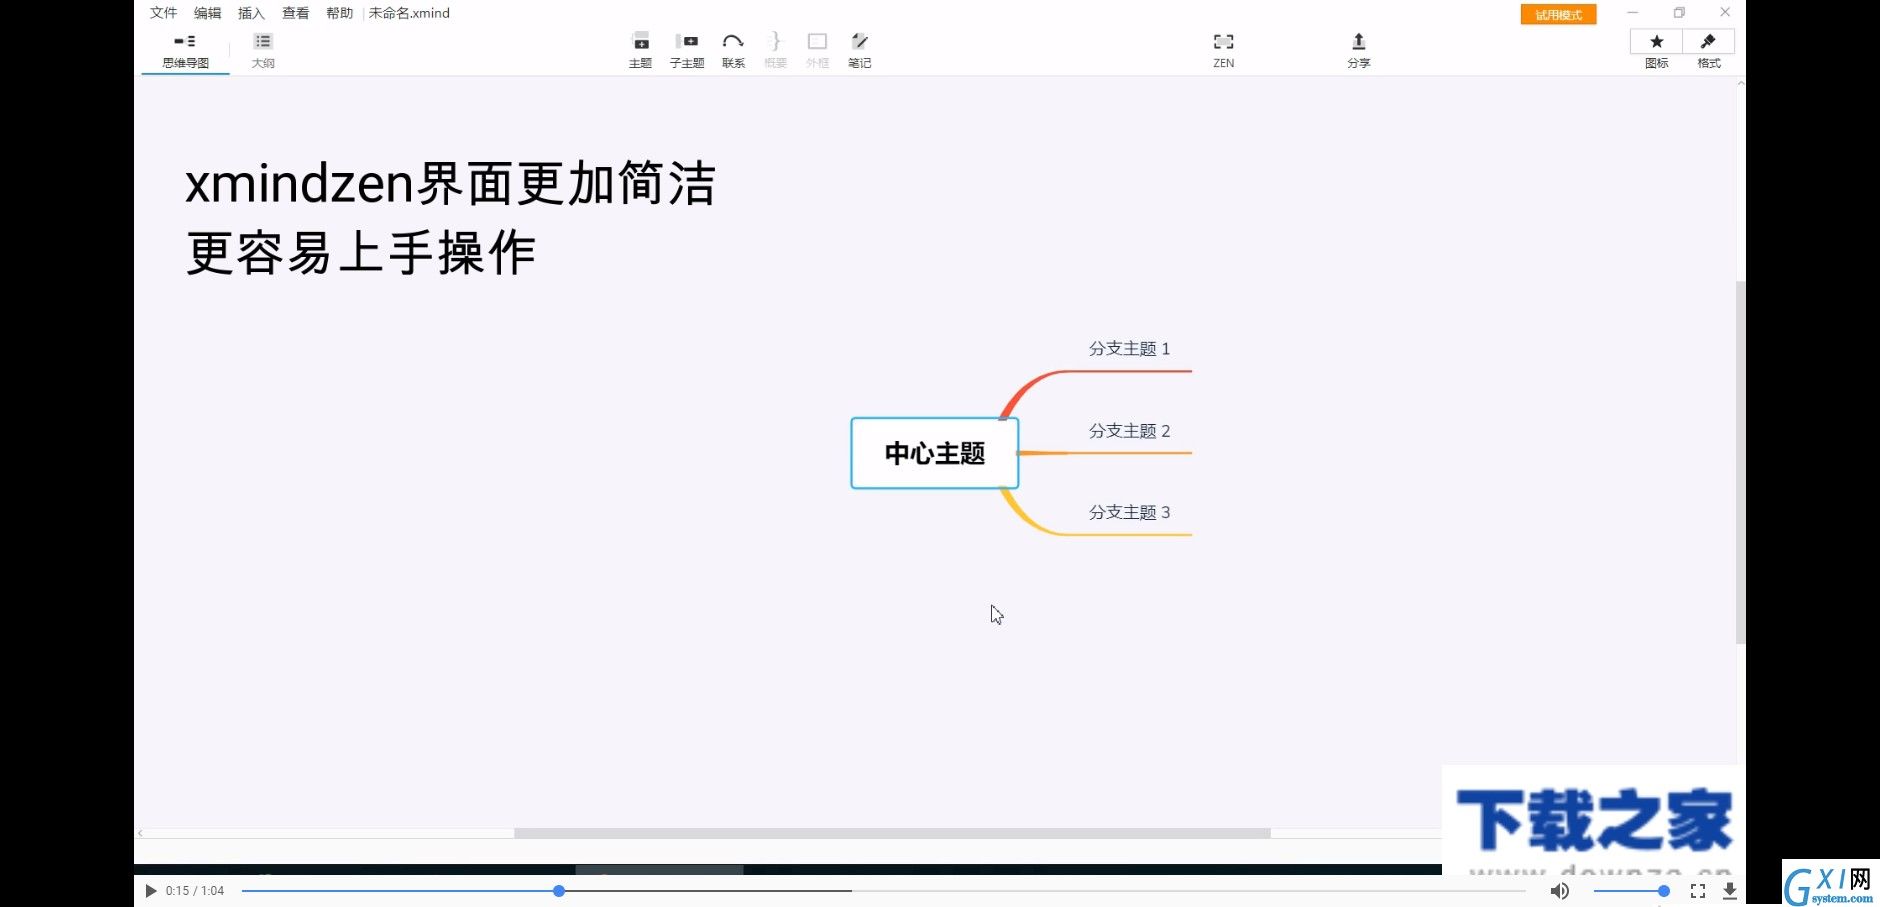Open the 分享 share option
The height and width of the screenshot is (907, 1880).
click(1358, 51)
